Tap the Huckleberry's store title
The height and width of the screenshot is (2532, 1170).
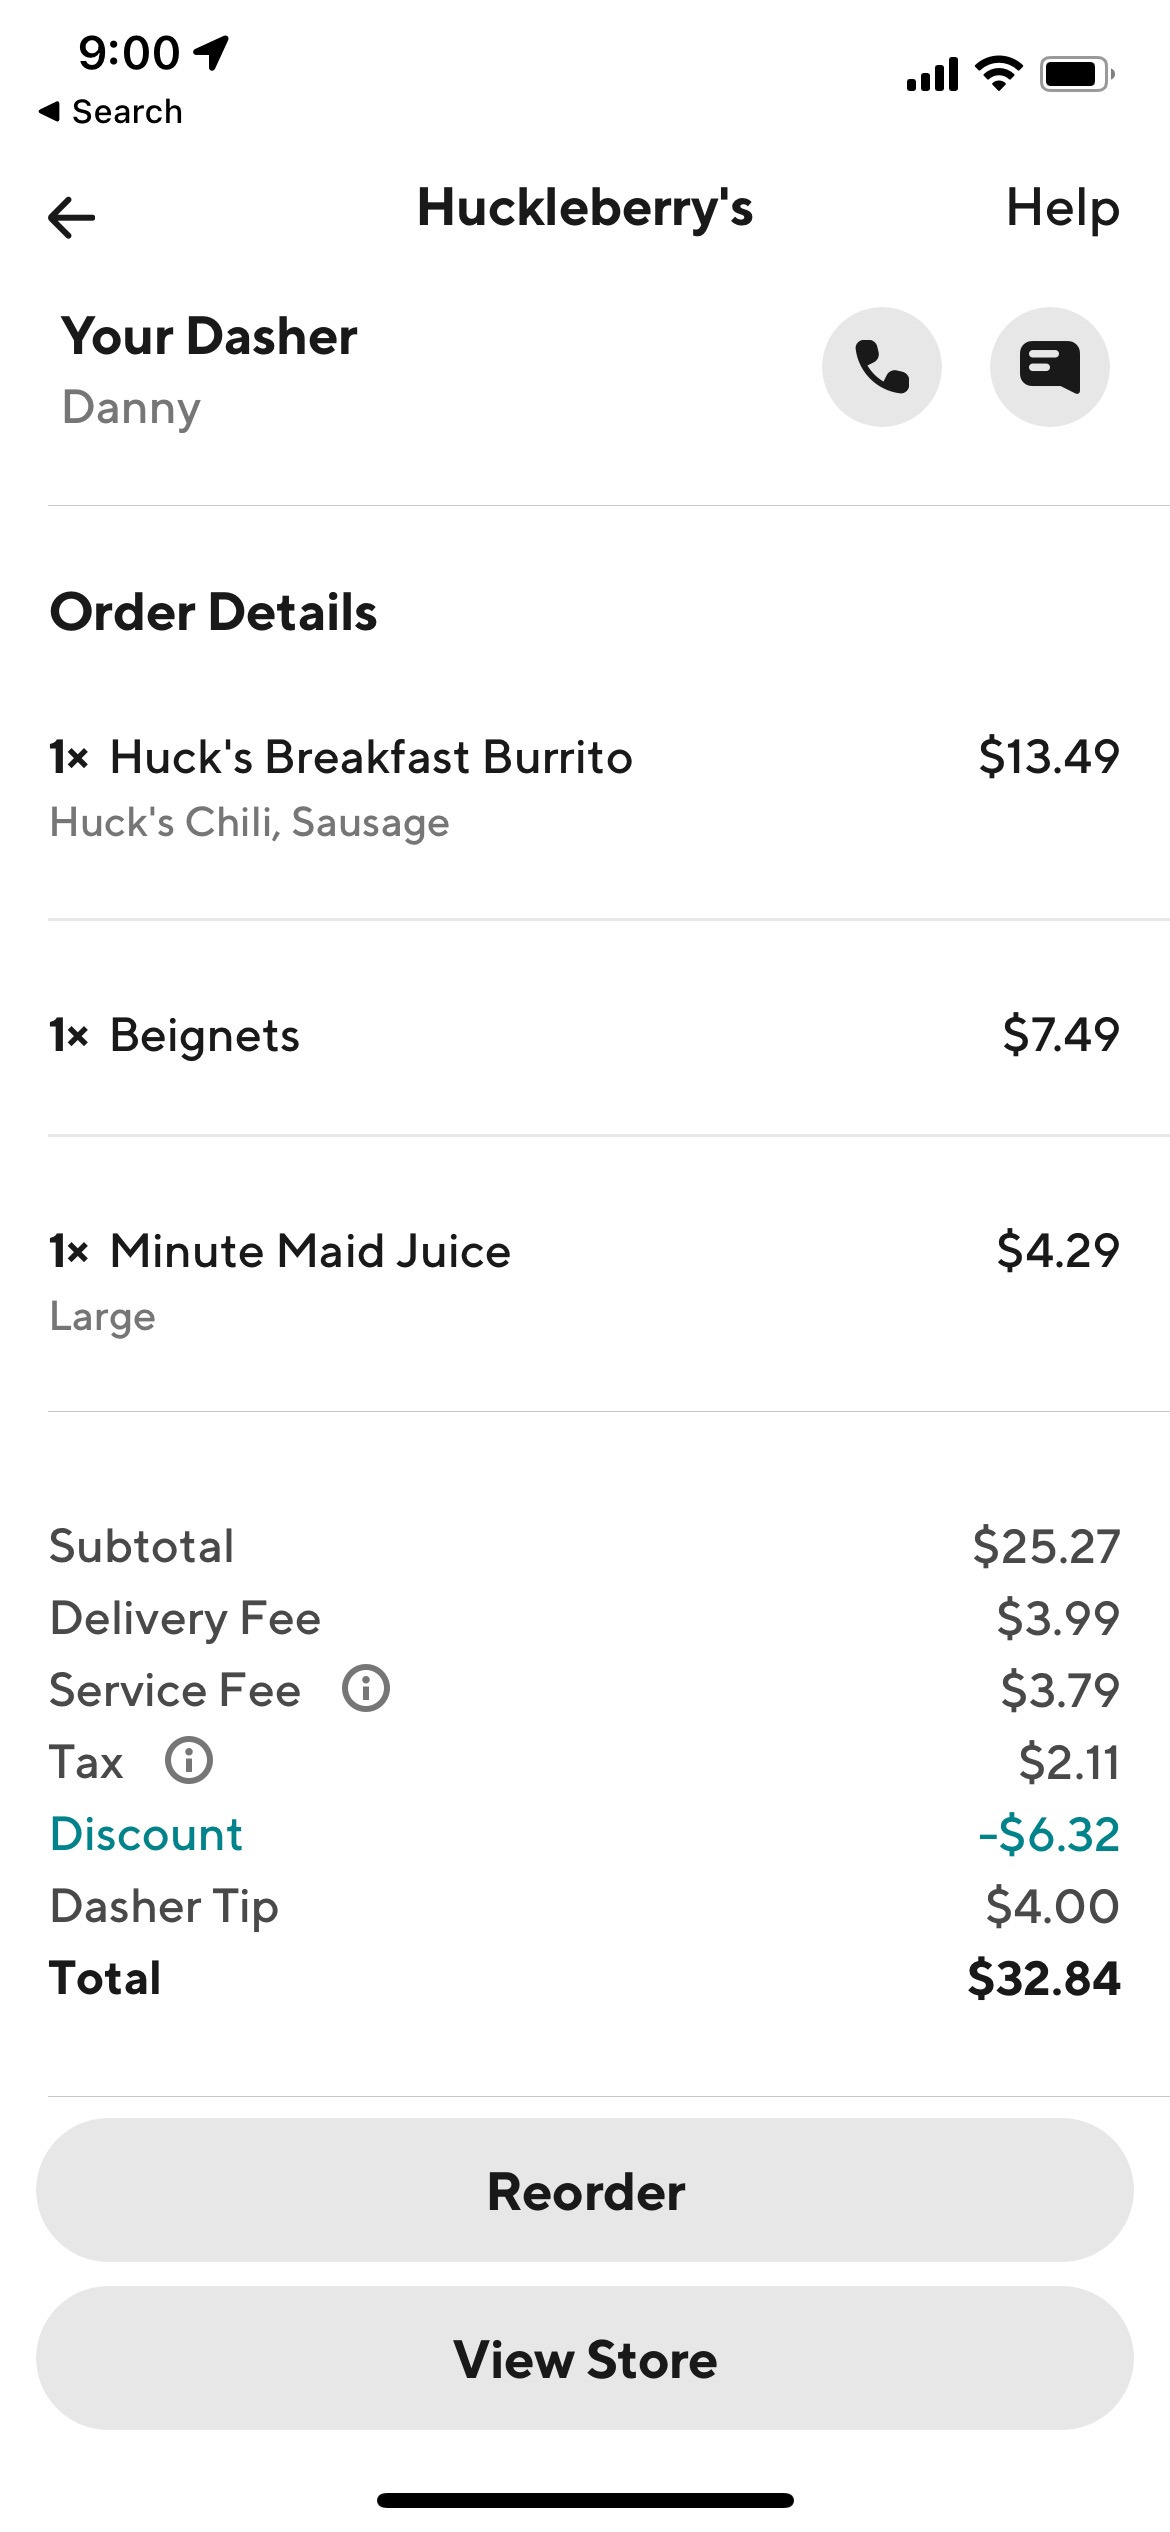[x=585, y=208]
